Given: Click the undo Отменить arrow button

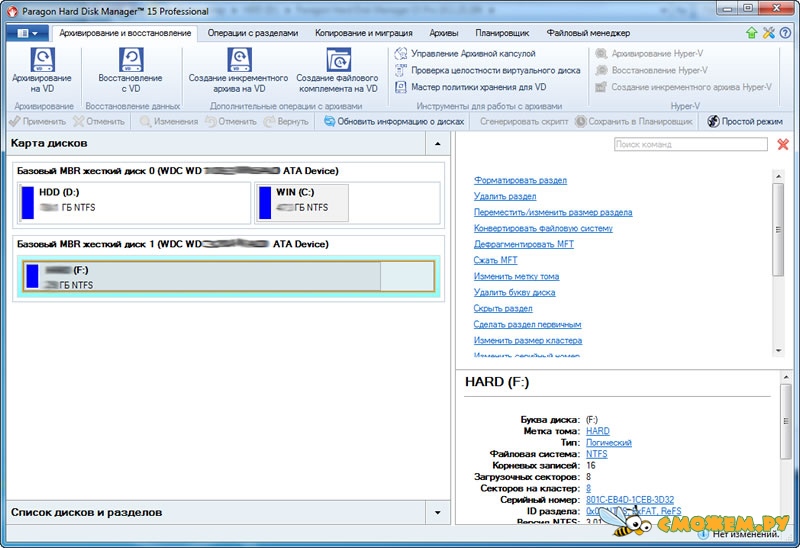Looking at the screenshot, I should 231,121.
